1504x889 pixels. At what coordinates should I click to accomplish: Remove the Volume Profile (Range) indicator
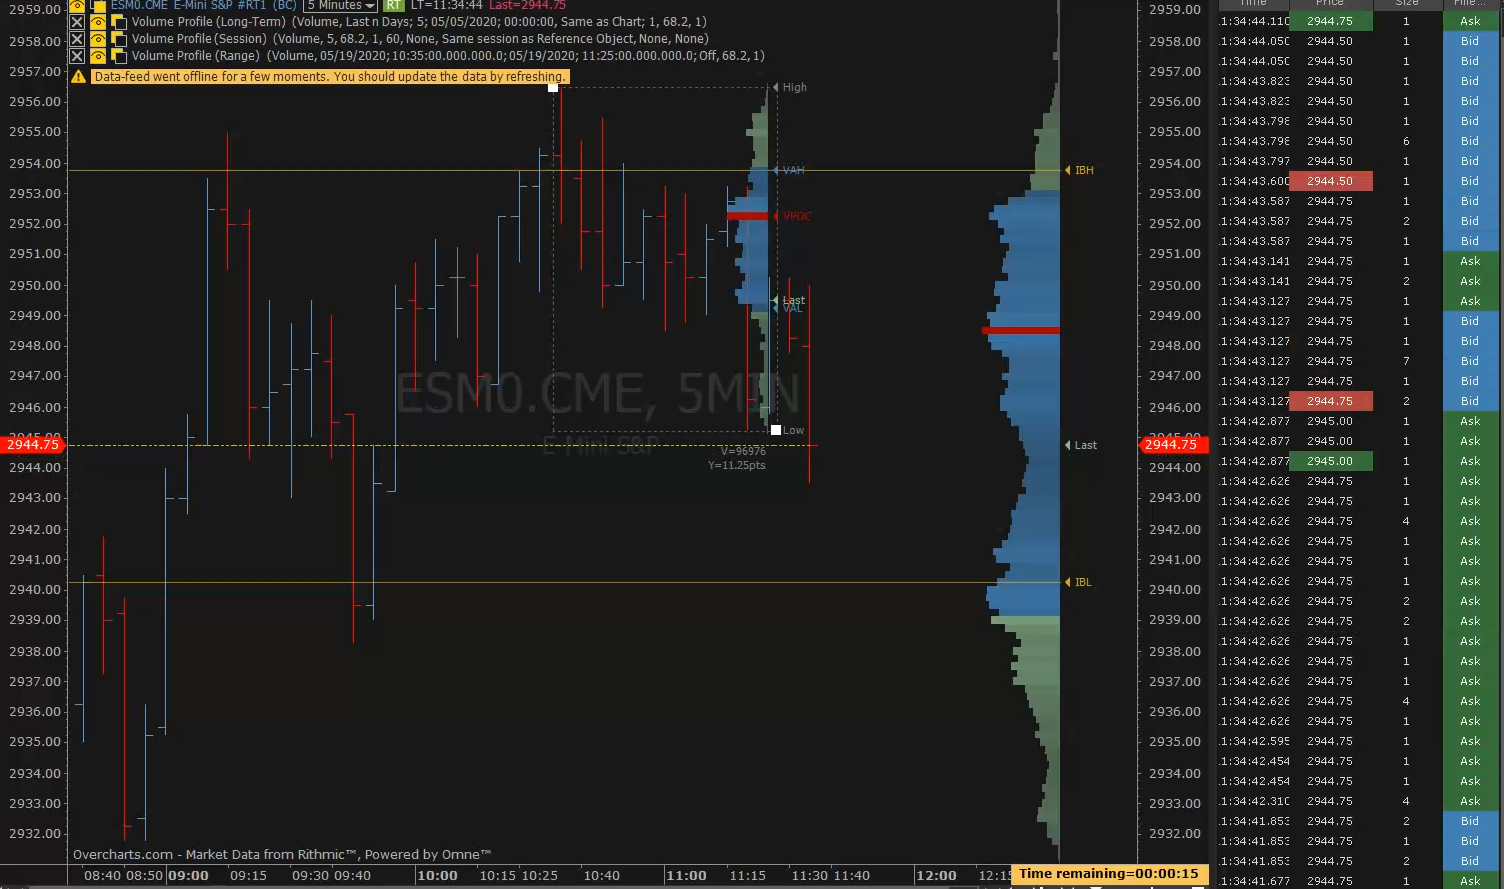77,56
